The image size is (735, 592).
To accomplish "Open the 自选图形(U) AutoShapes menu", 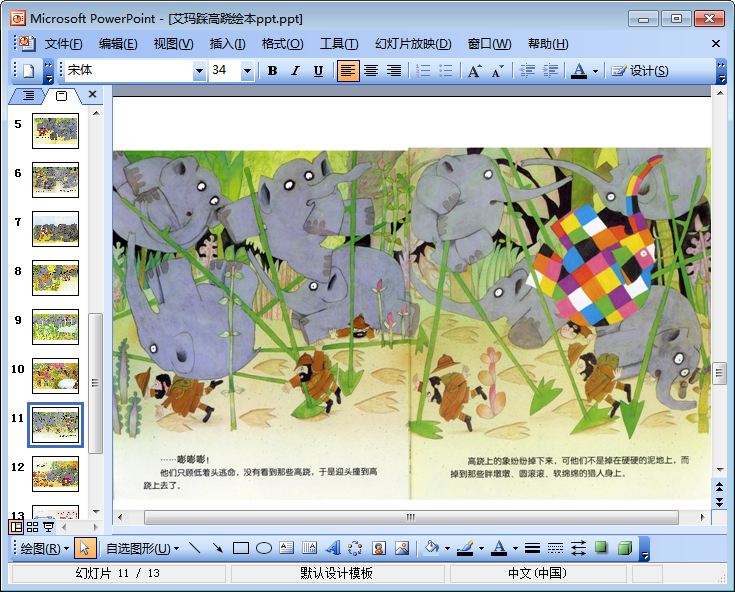I will click(142, 548).
